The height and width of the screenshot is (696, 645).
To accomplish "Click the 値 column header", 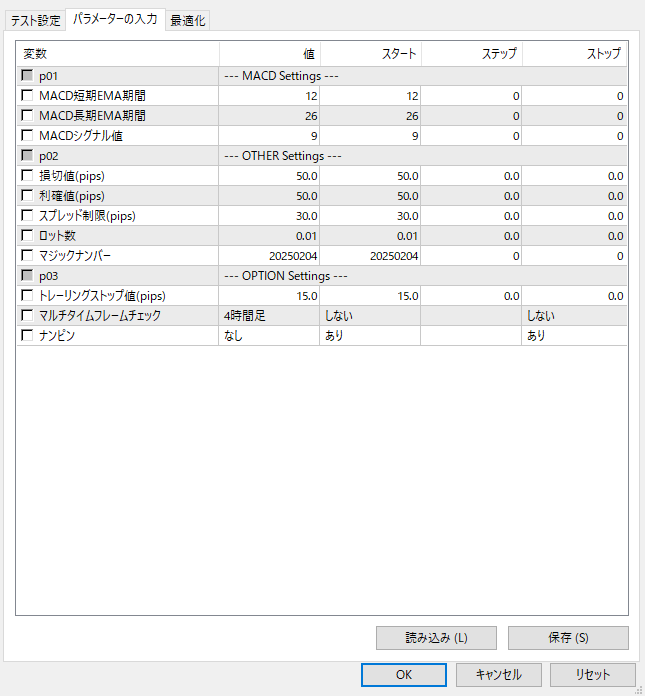I will pos(270,53).
